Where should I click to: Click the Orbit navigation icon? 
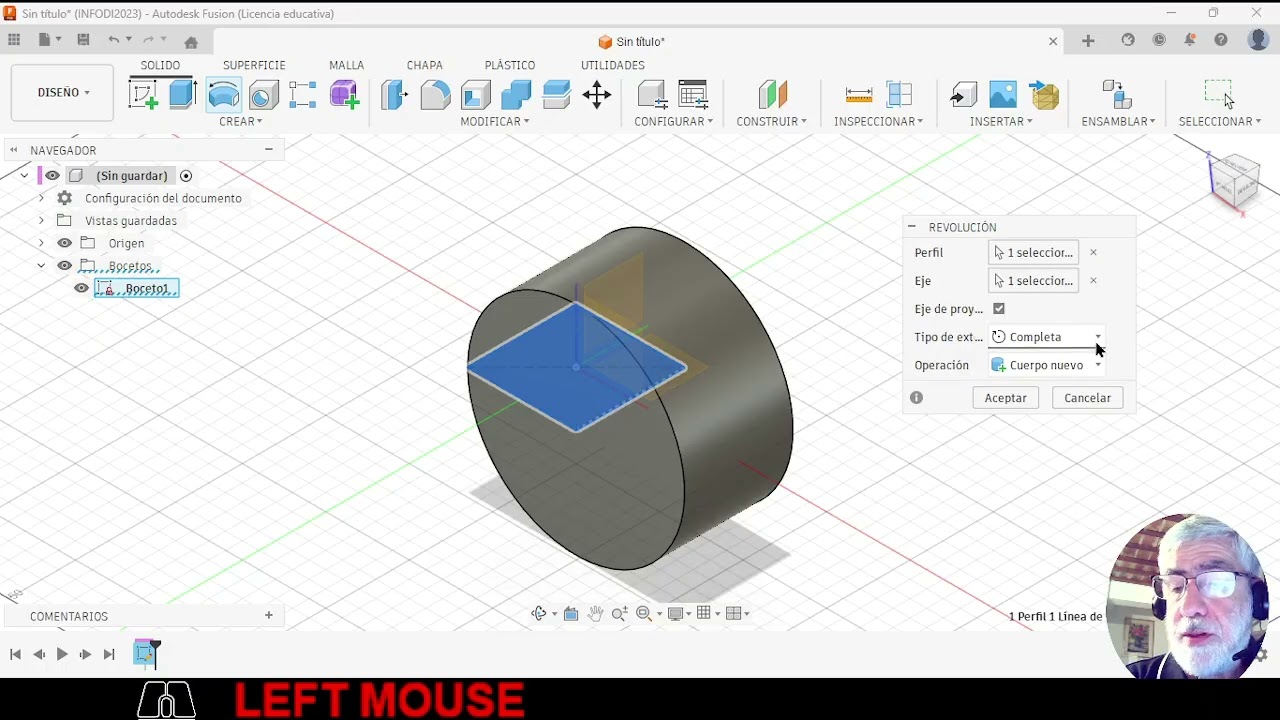click(539, 614)
